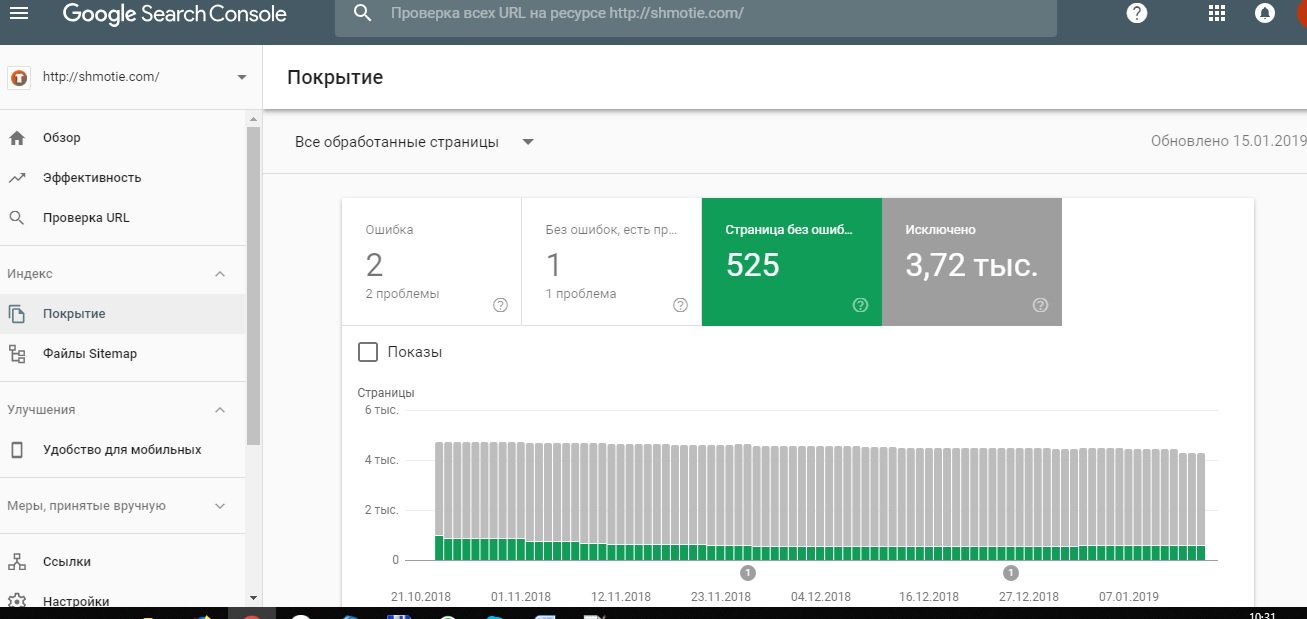Click help icon on green 525 card
Screen dimensions: 1307x619
[x=860, y=305]
